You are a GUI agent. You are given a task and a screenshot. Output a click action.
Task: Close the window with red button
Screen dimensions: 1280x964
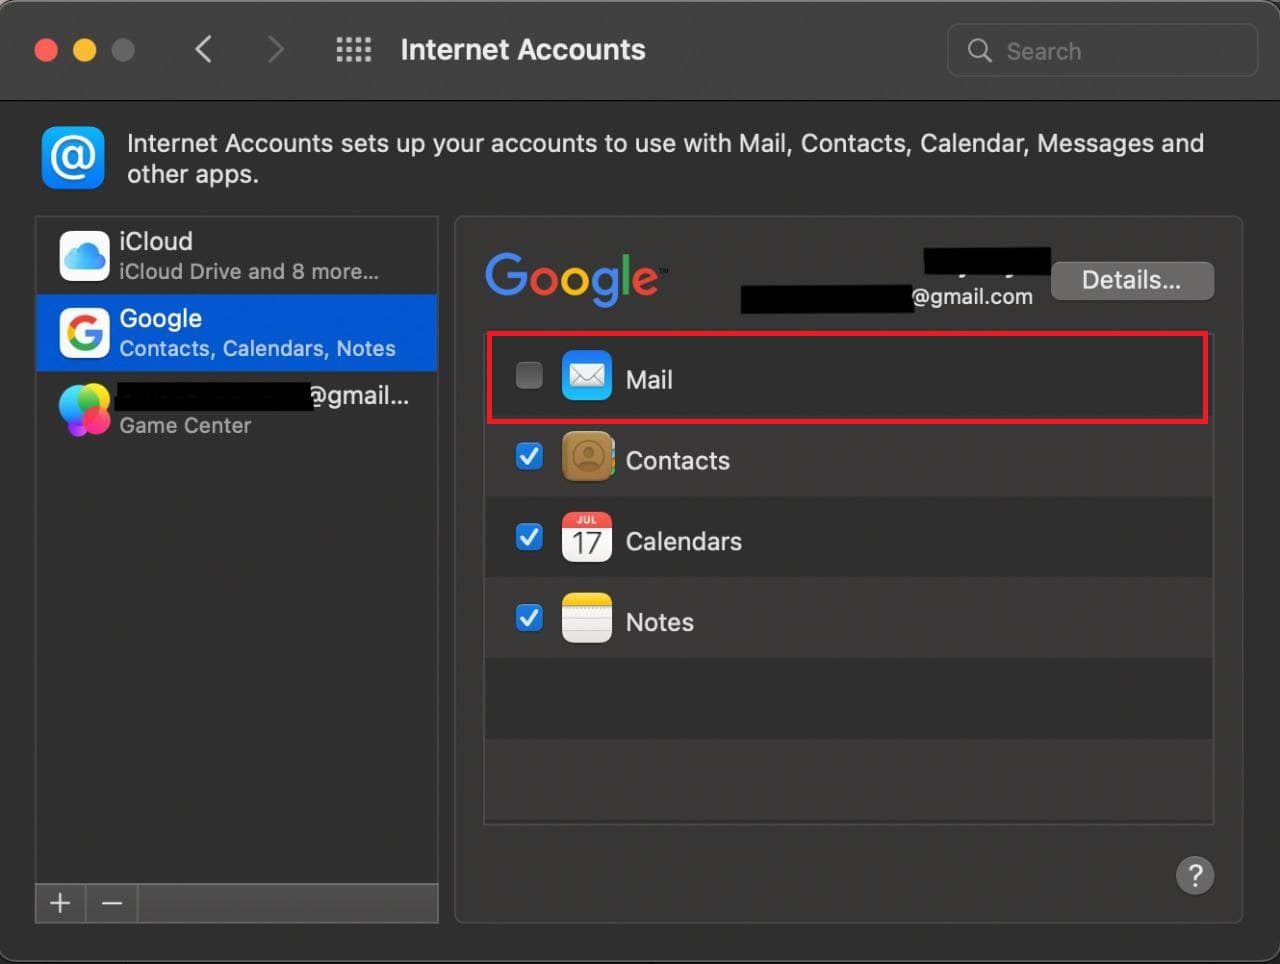[x=46, y=50]
